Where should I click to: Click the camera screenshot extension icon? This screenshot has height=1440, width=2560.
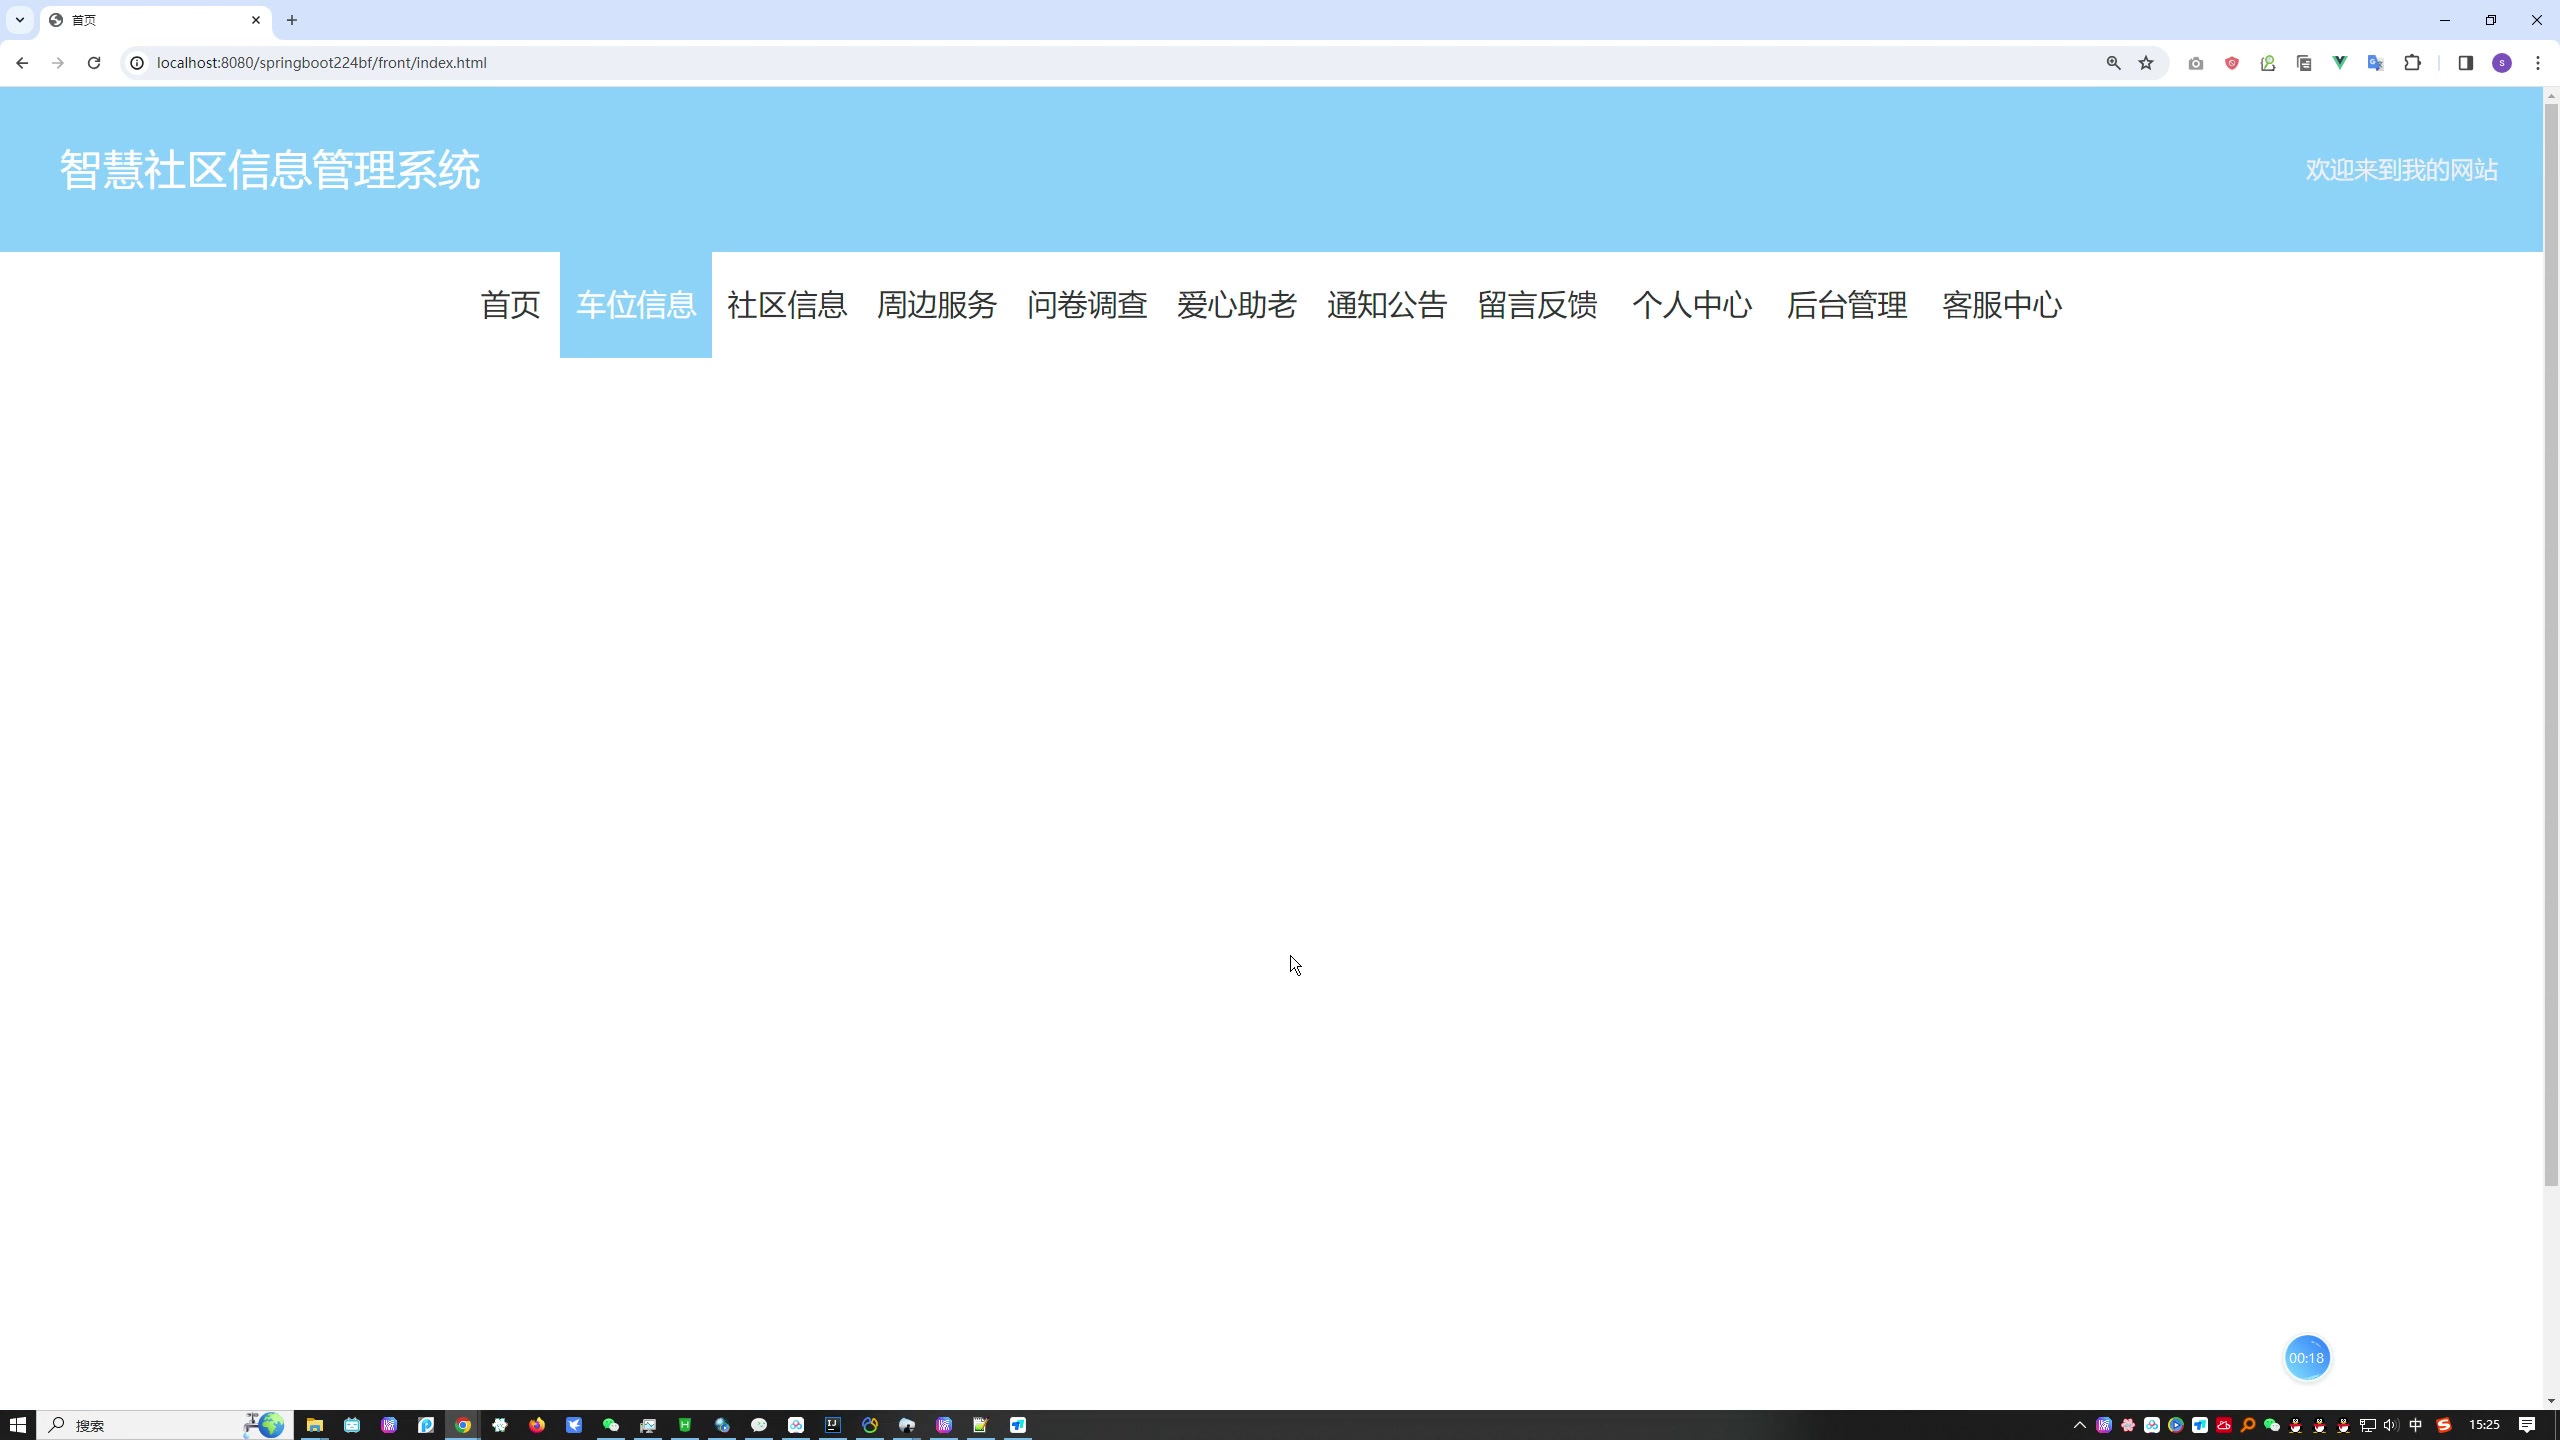2196,63
